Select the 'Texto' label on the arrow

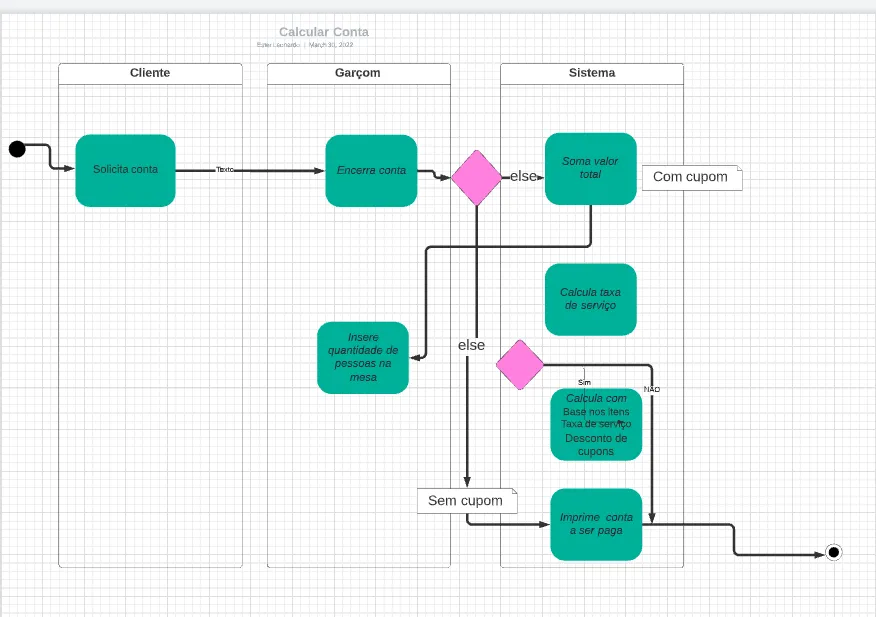(x=225, y=170)
